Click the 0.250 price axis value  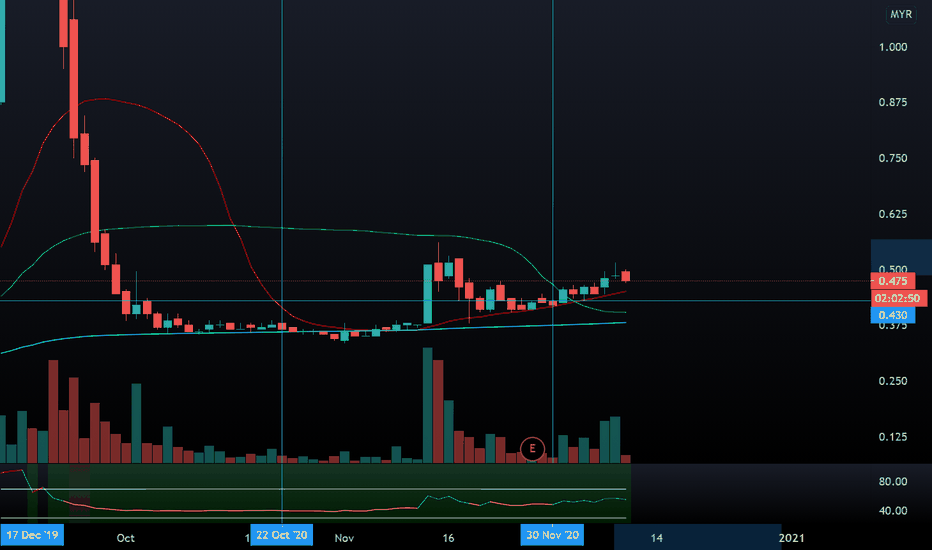click(893, 381)
